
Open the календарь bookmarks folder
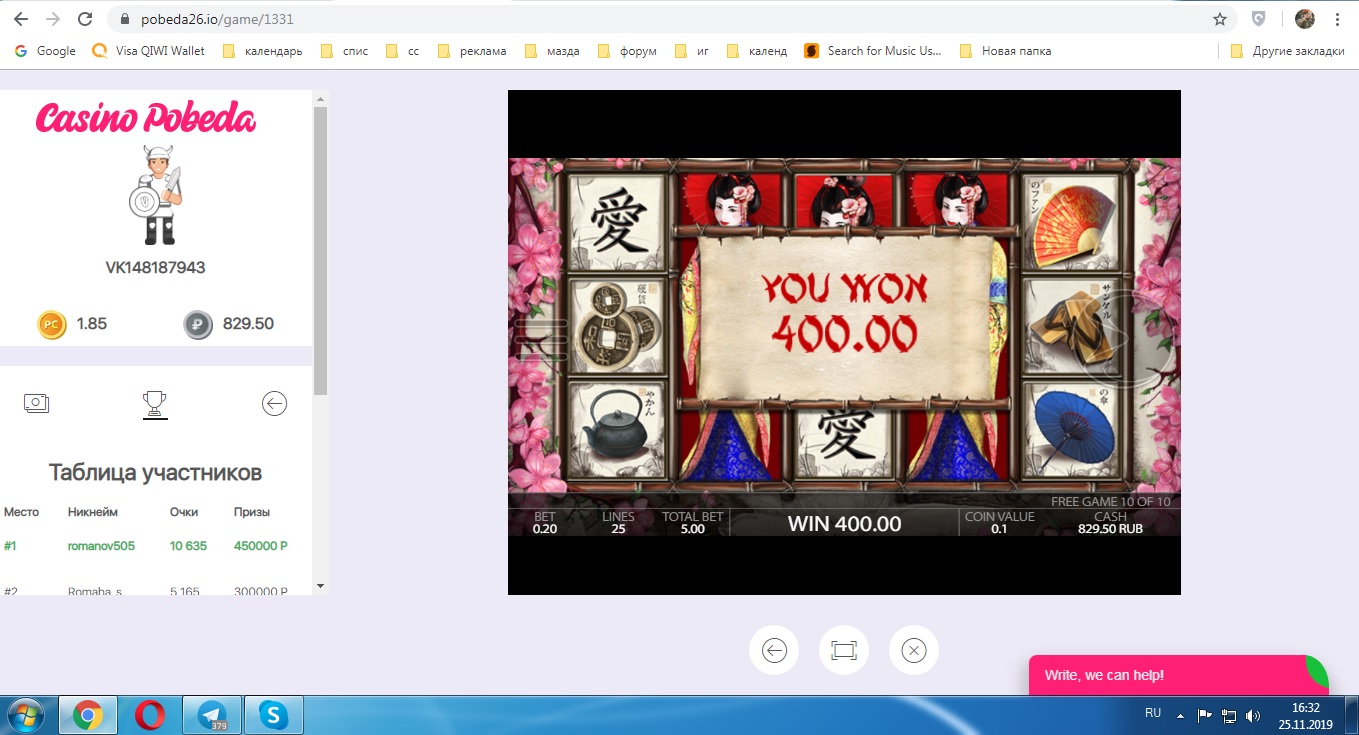click(x=262, y=51)
